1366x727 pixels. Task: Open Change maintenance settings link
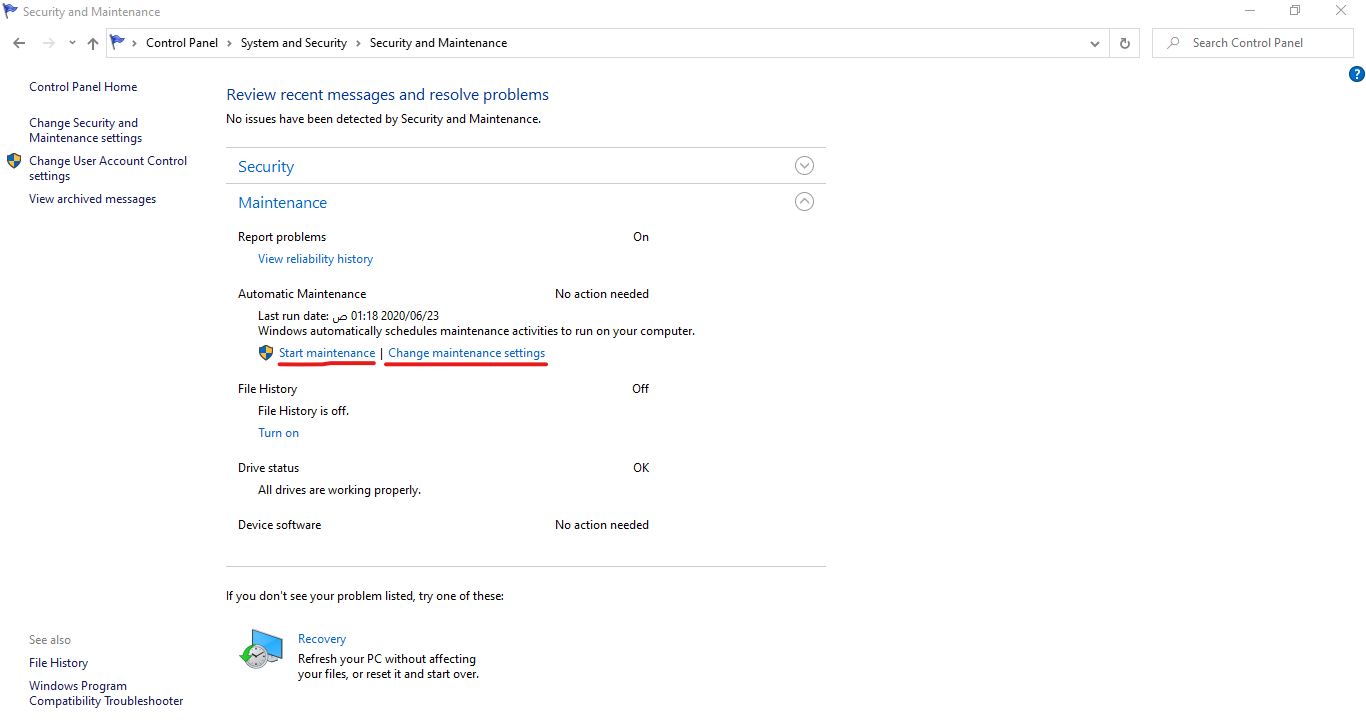click(x=467, y=353)
